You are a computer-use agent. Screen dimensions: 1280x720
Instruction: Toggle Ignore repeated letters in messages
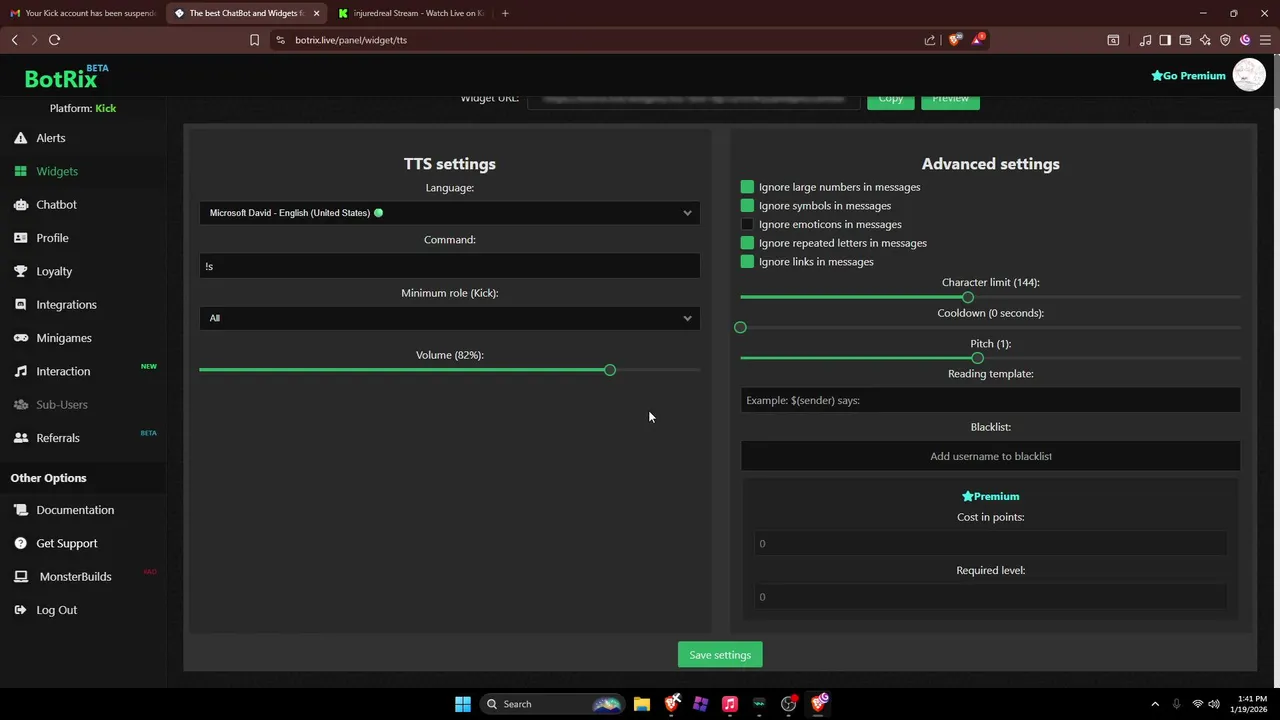[747, 243]
